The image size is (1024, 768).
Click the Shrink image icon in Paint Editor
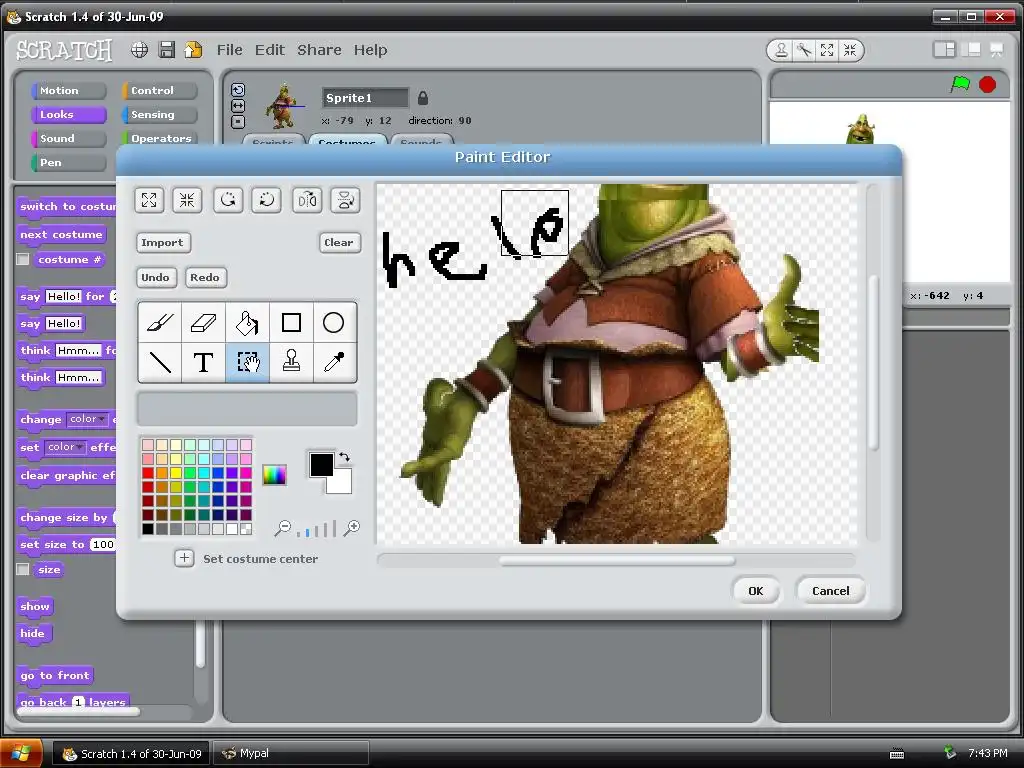pos(187,200)
